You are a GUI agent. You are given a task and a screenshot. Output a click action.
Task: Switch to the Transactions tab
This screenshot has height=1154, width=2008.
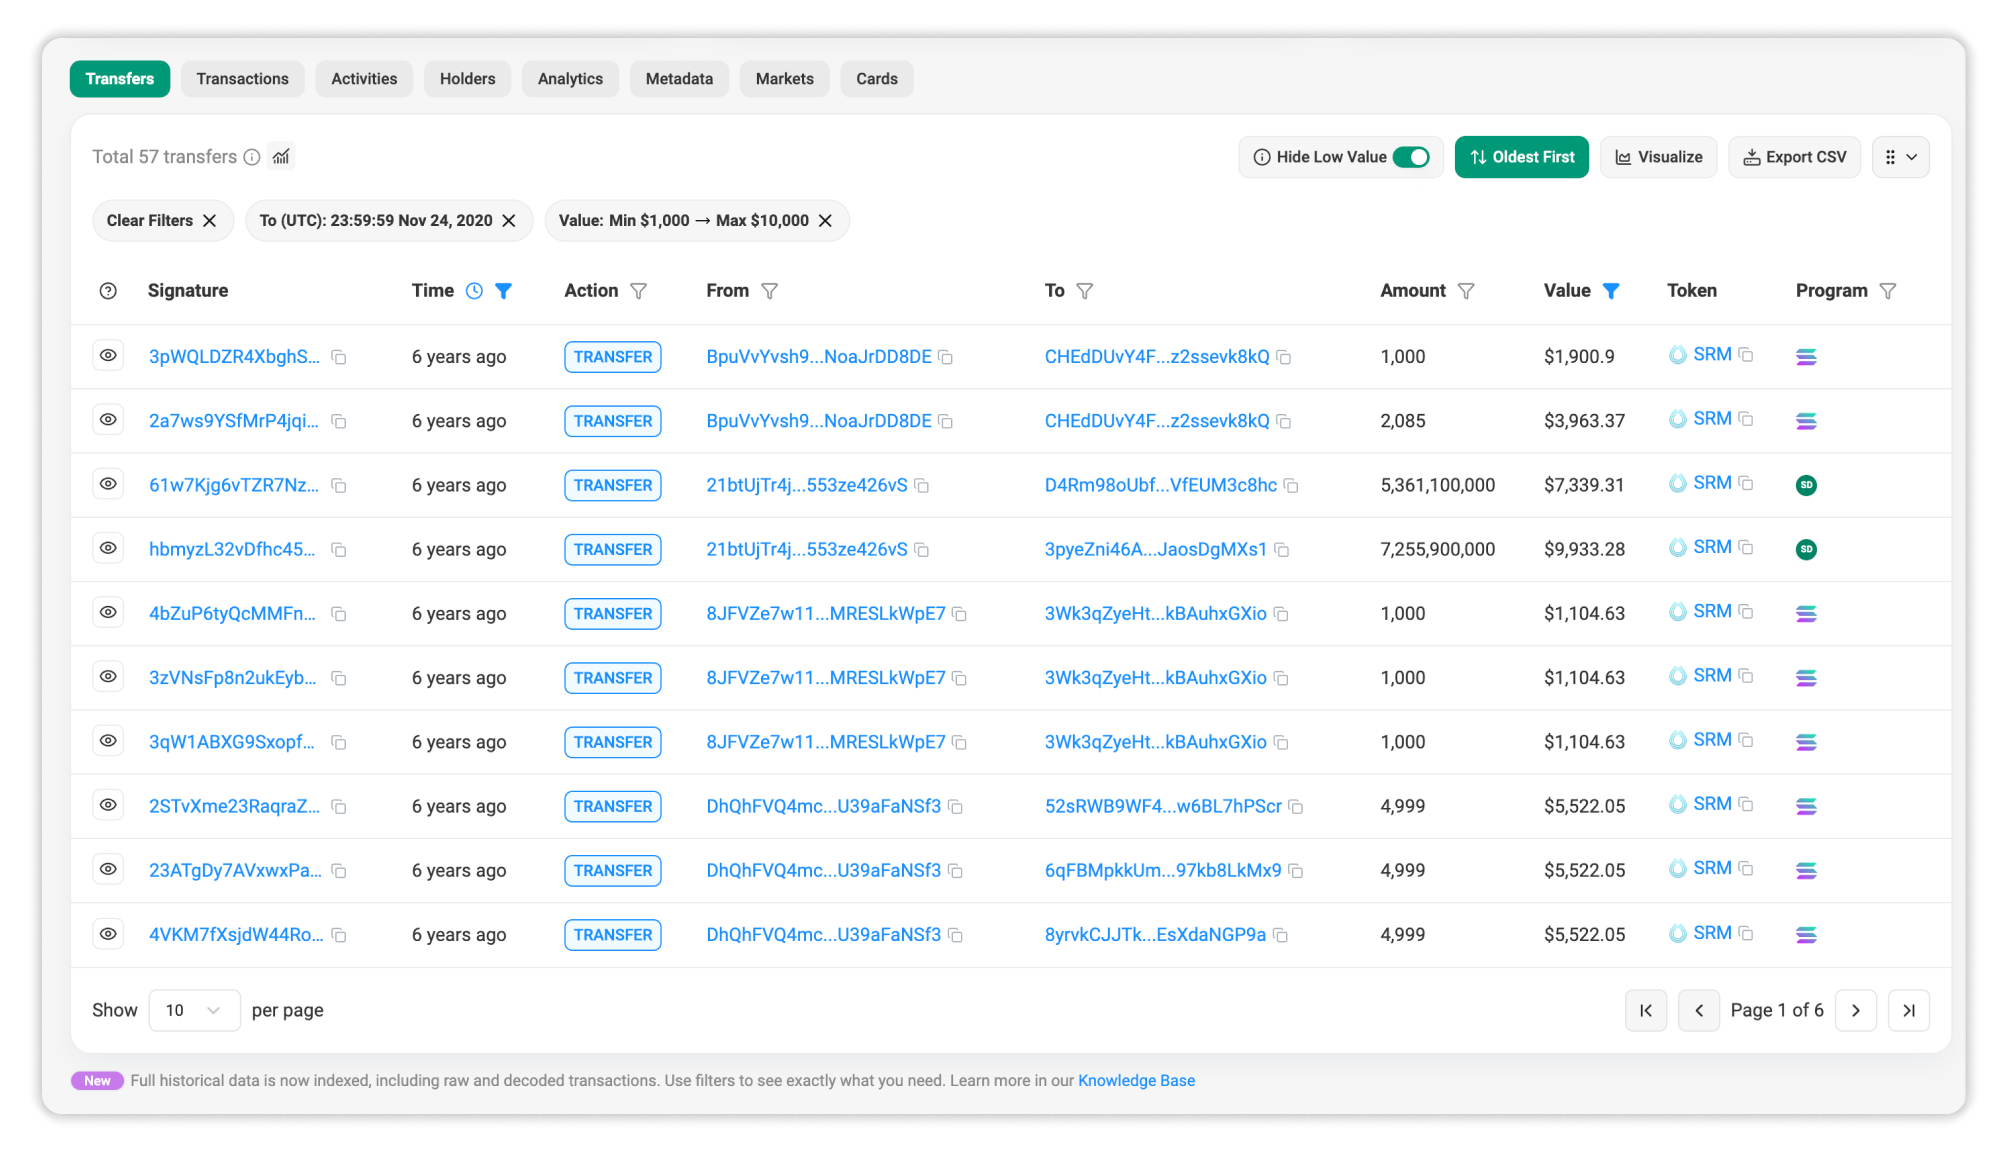pyautogui.click(x=242, y=79)
